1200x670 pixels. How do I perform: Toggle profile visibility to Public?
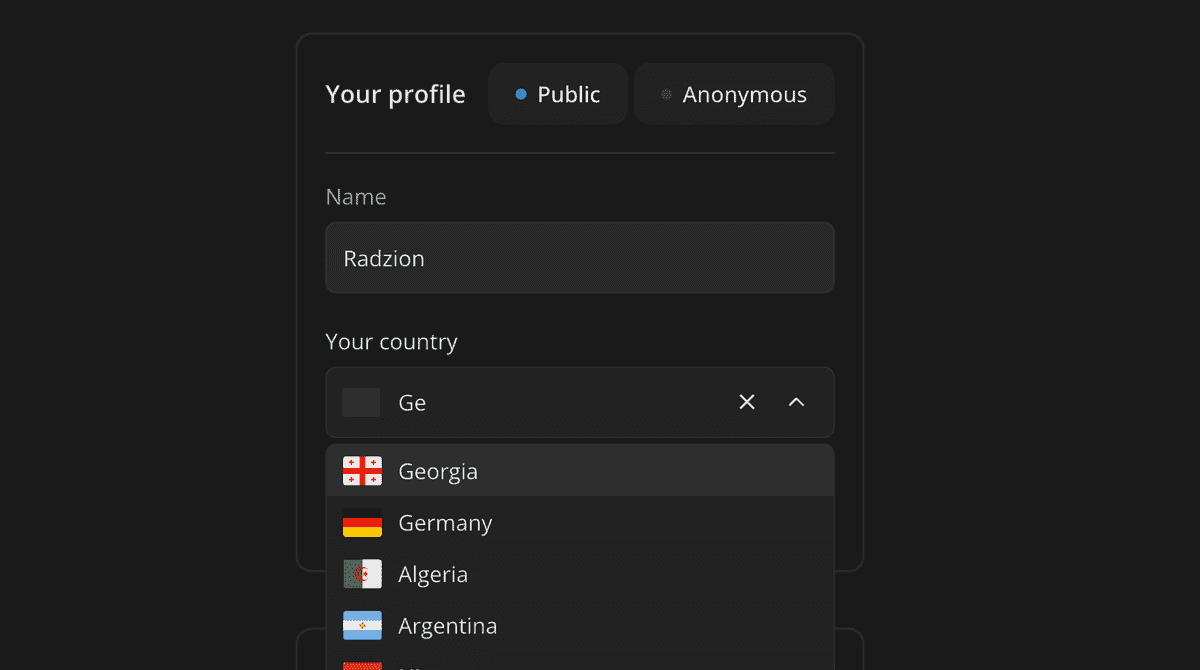(x=557, y=94)
